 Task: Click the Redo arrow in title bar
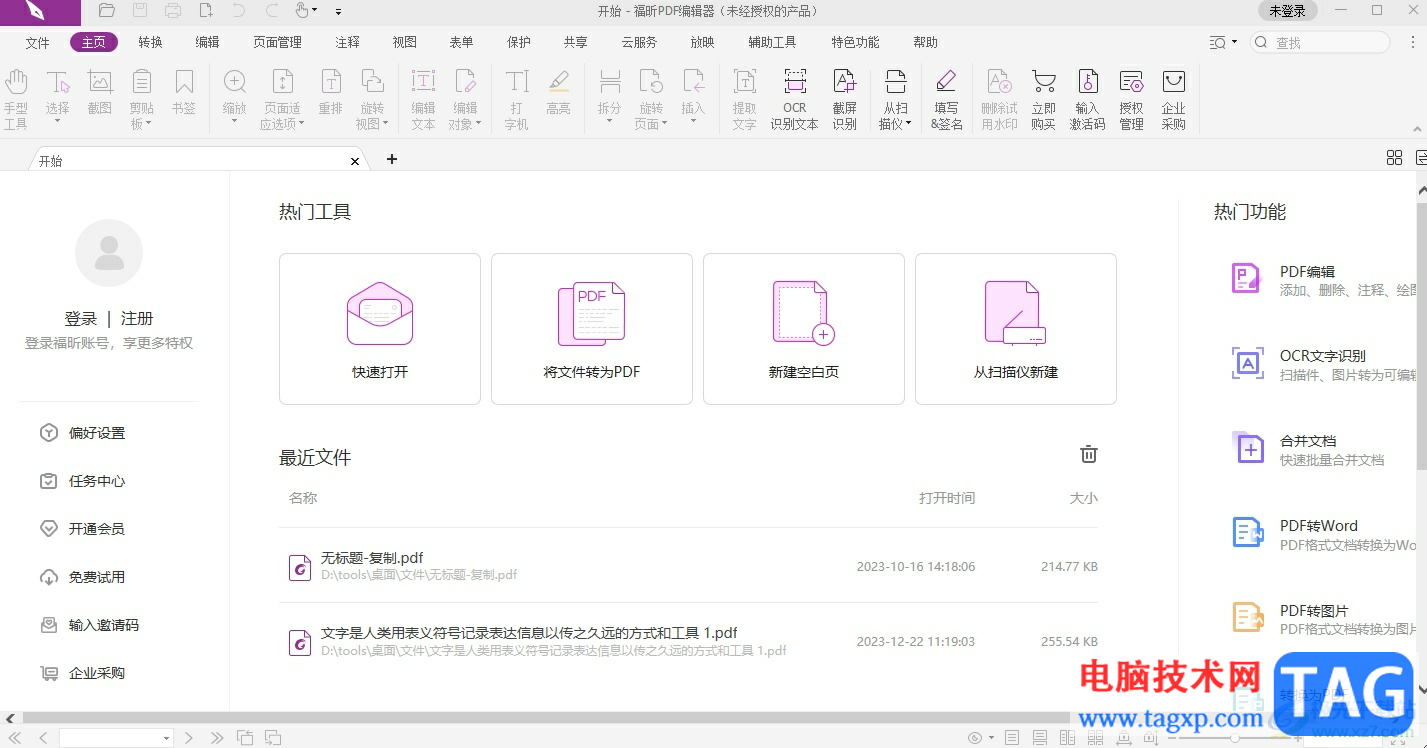pyautogui.click(x=271, y=11)
